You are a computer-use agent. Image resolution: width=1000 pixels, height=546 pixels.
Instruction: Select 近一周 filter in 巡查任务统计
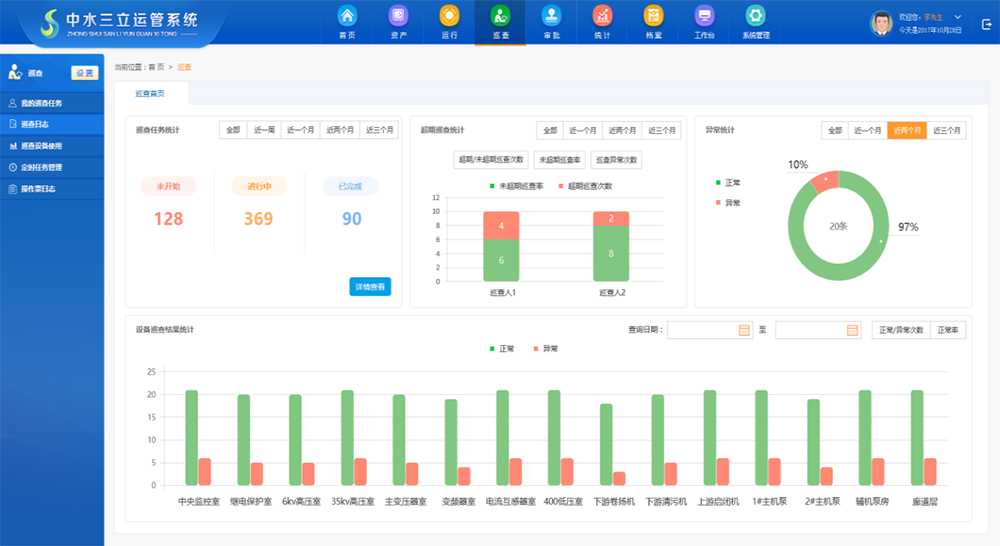(x=264, y=130)
